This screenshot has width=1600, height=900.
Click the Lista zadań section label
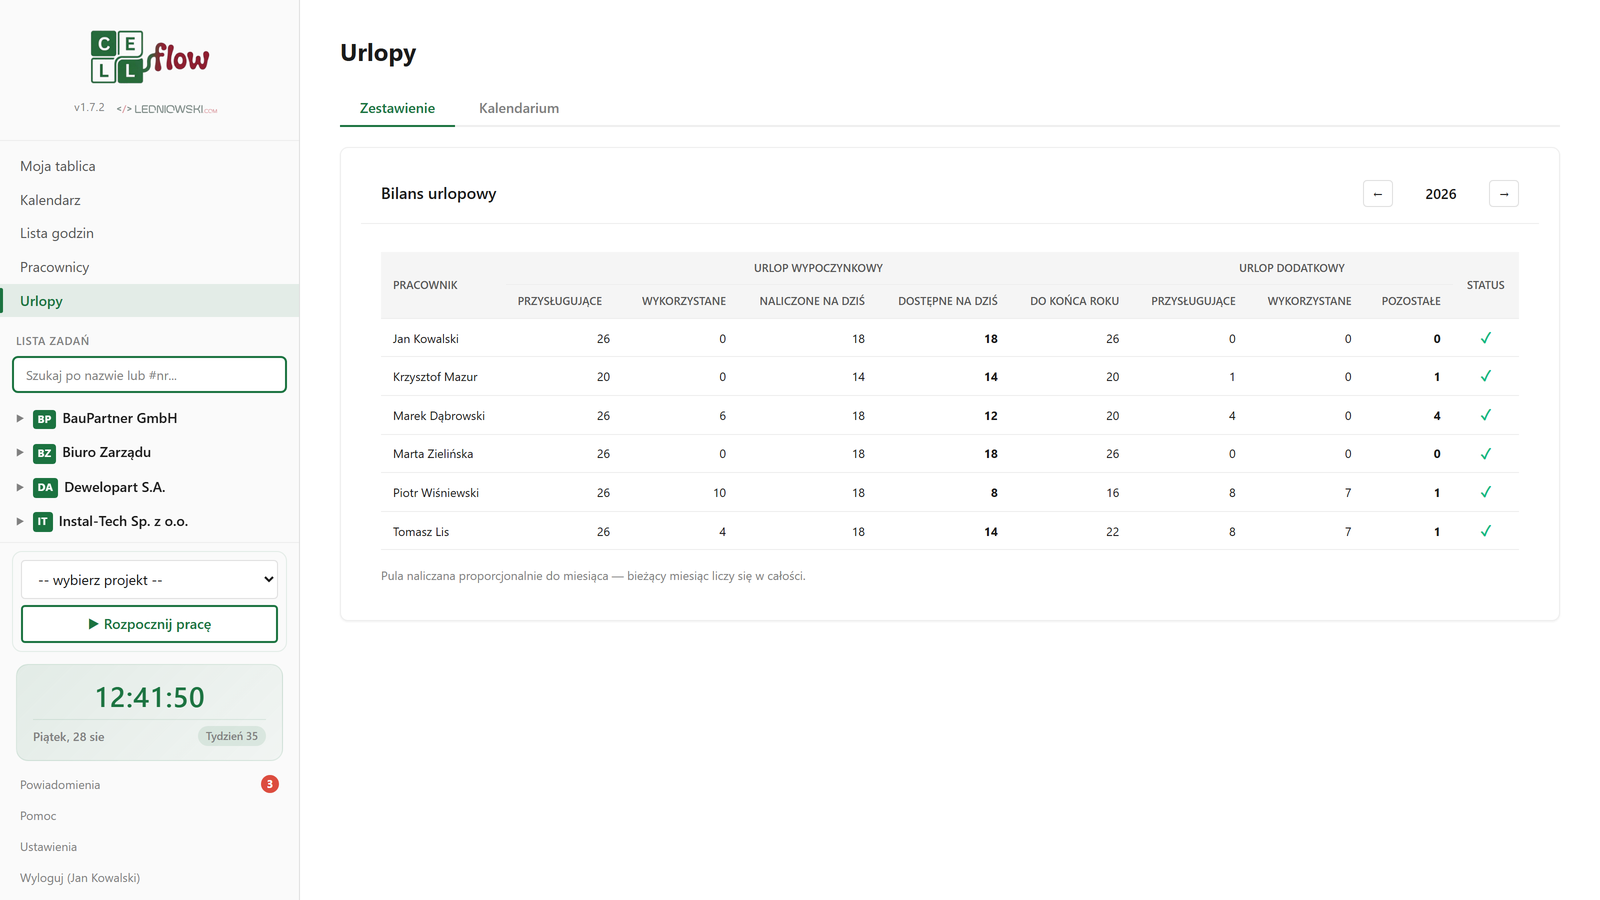53,341
